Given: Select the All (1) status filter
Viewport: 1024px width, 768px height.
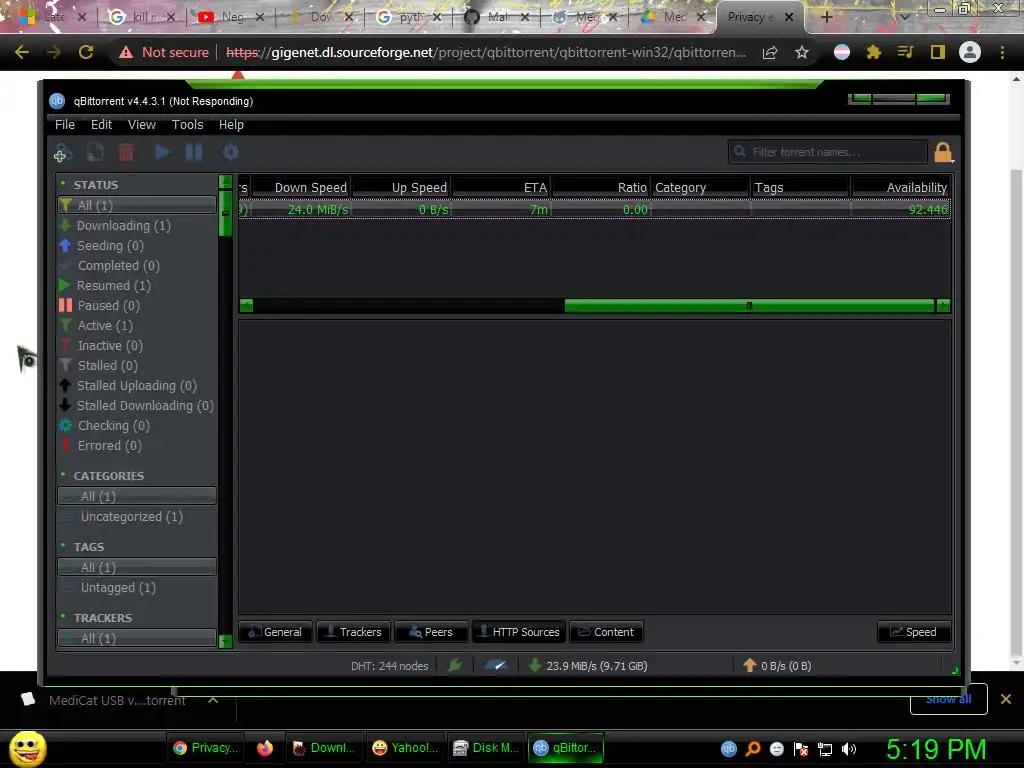Looking at the screenshot, I should click(x=136, y=205).
